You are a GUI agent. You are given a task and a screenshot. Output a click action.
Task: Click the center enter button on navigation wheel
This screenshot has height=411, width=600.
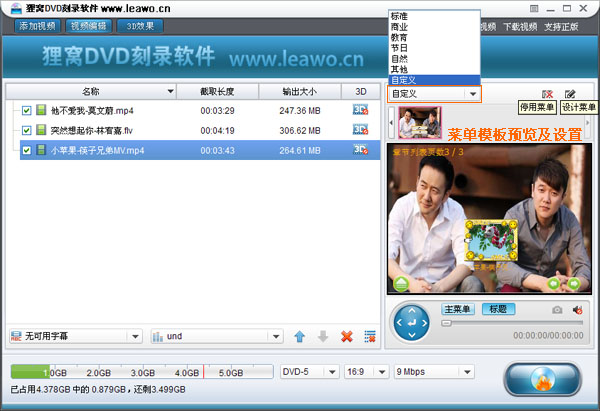(412, 323)
